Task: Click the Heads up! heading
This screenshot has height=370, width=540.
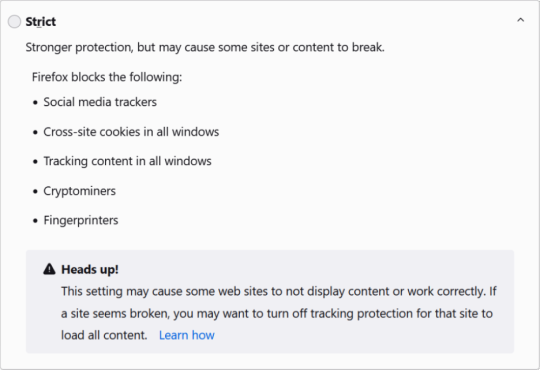Action: tap(90, 269)
